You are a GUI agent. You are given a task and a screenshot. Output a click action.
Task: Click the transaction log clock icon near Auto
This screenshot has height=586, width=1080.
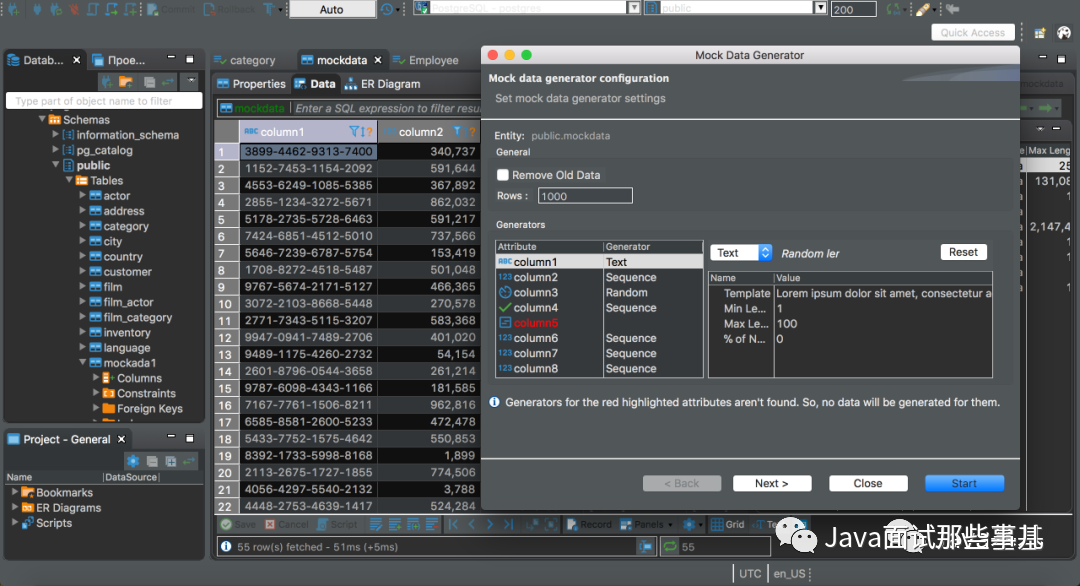tap(387, 10)
